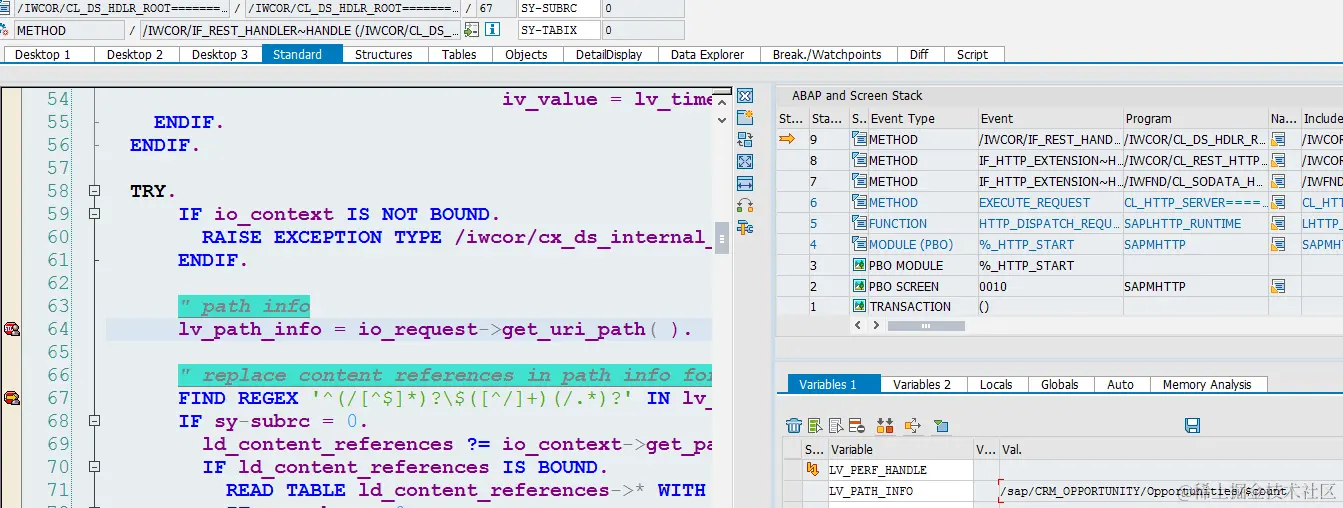
Task: Click the stack table's horizontal scrollbar thumb
Action: 924,326
